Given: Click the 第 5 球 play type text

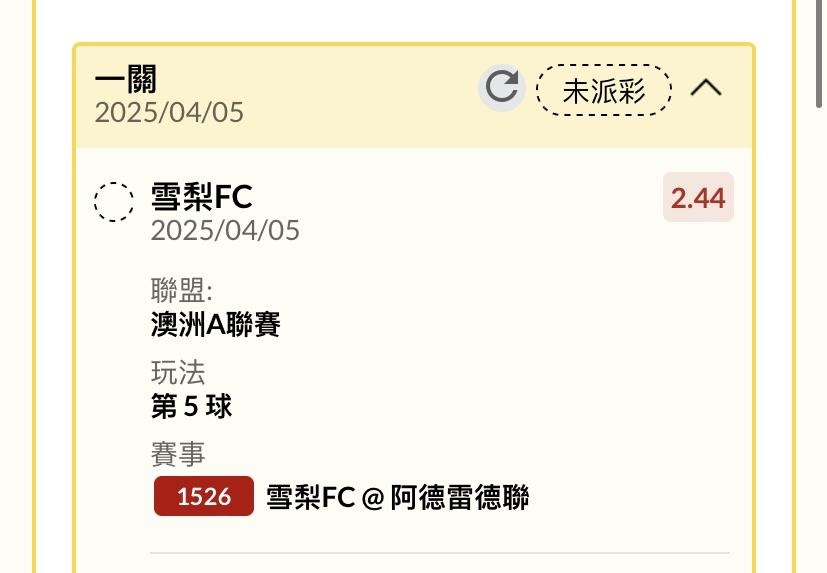Looking at the screenshot, I should tap(191, 406).
